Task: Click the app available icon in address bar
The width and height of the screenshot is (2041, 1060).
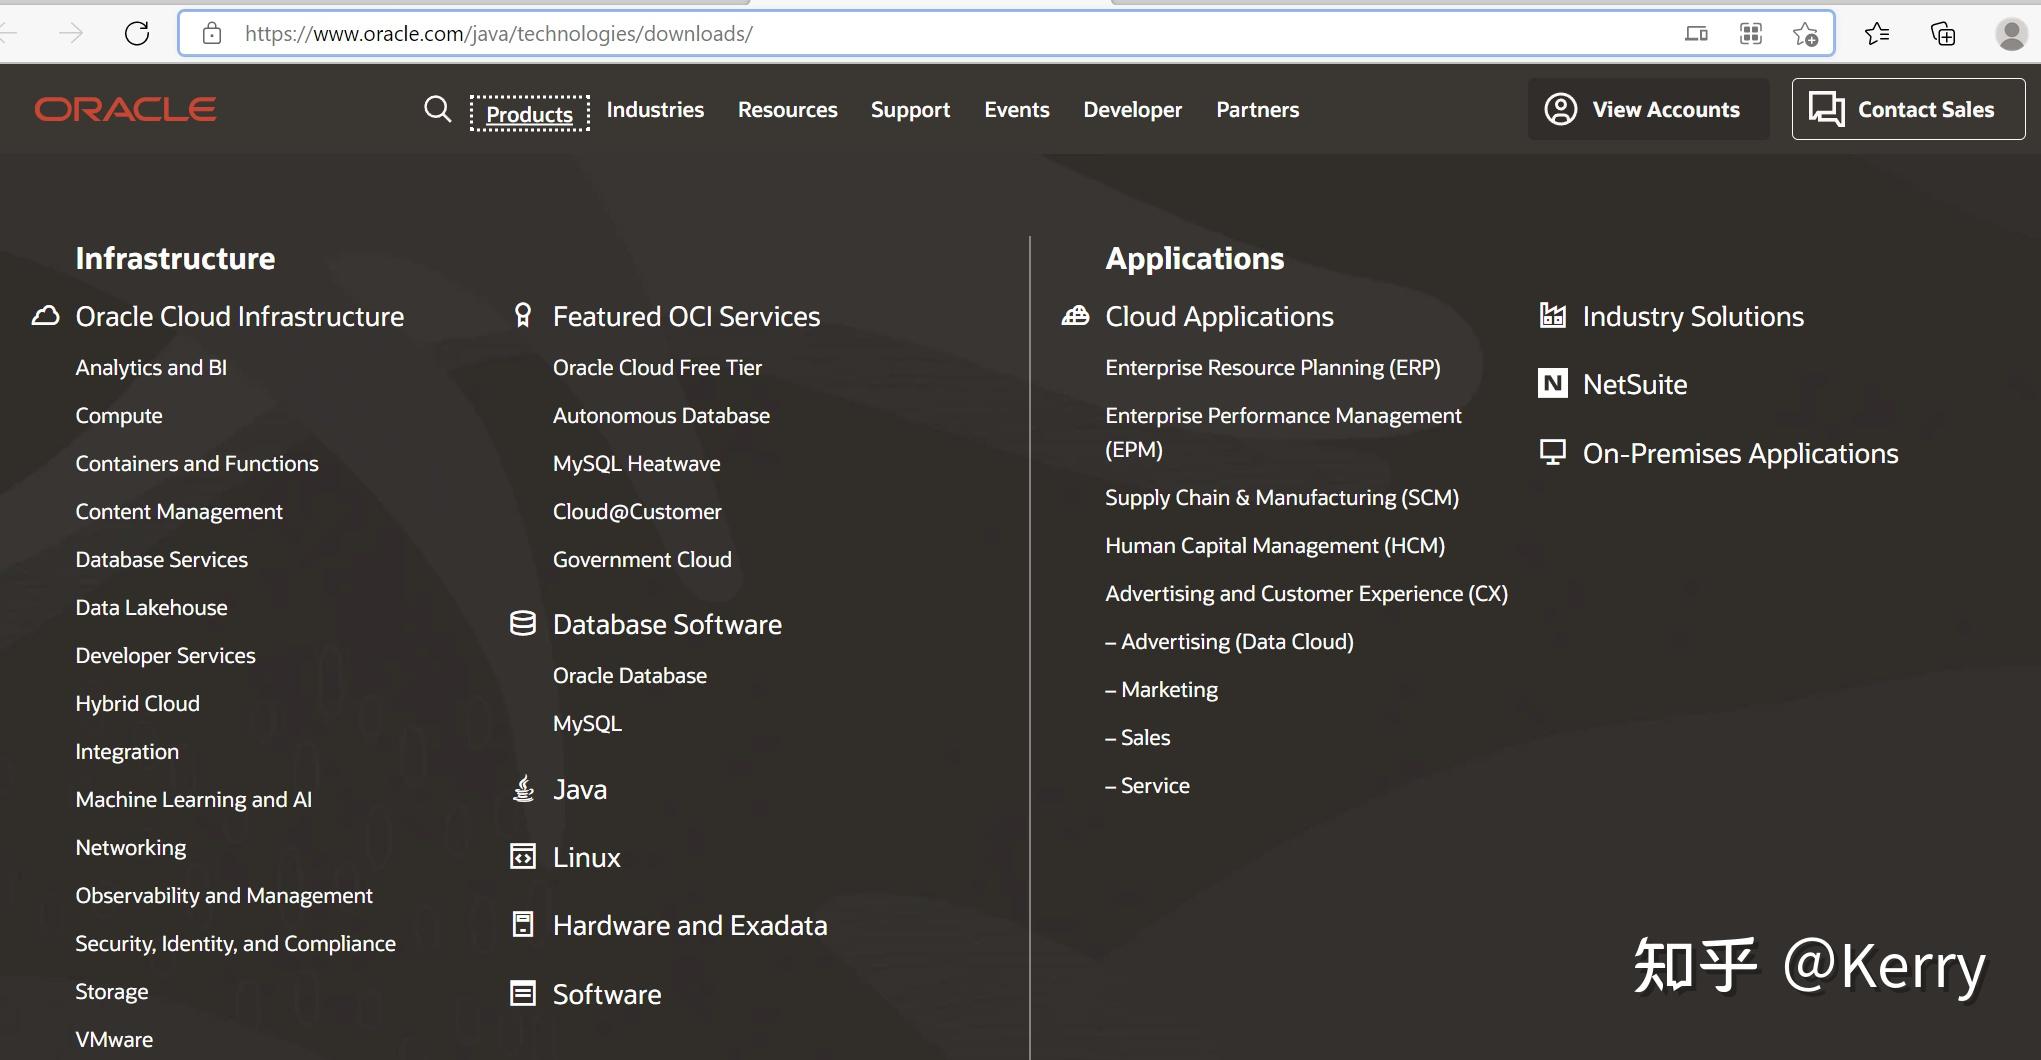Action: point(1696,34)
